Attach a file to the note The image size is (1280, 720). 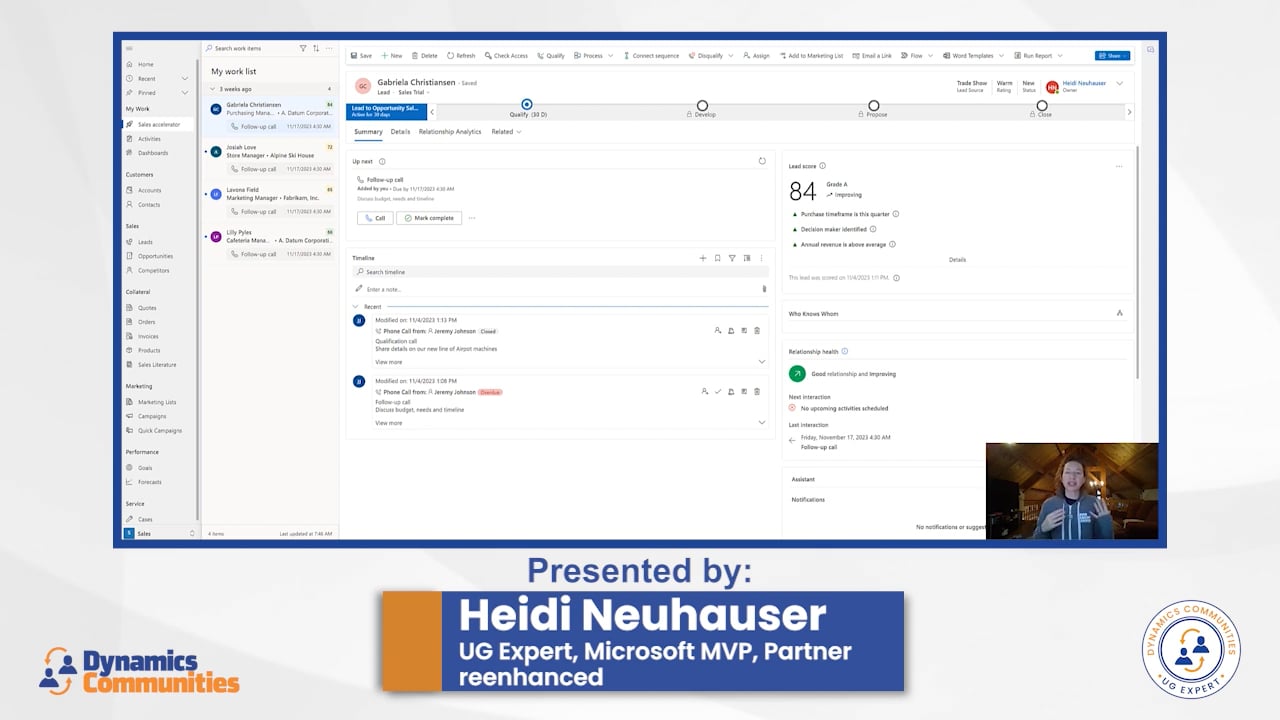764,289
